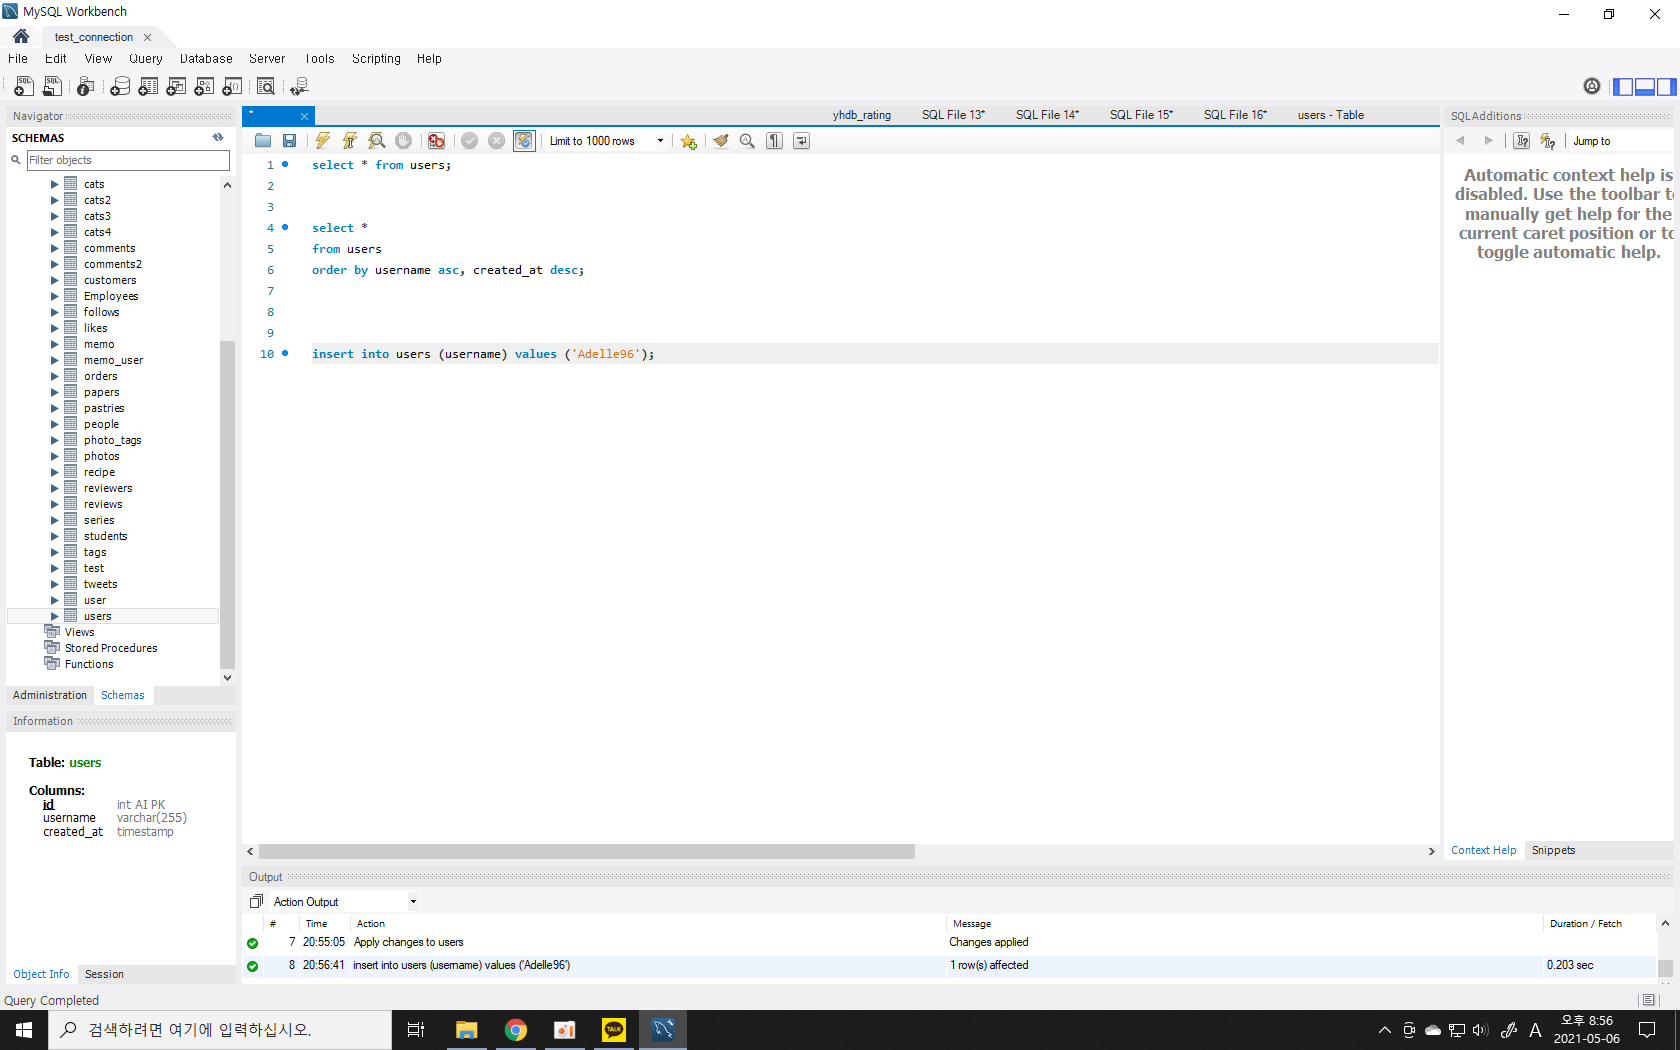Click the Execute statement lightning bolt icon
Viewport: 1680px width, 1050px height.
tap(323, 141)
